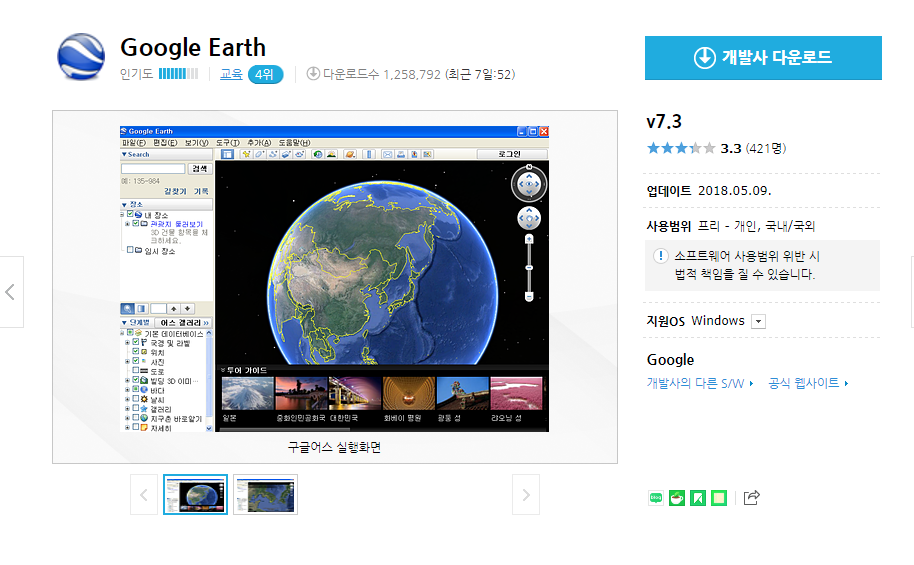Select the Add Path tool
Screen dimensions: 914x565
point(273,154)
